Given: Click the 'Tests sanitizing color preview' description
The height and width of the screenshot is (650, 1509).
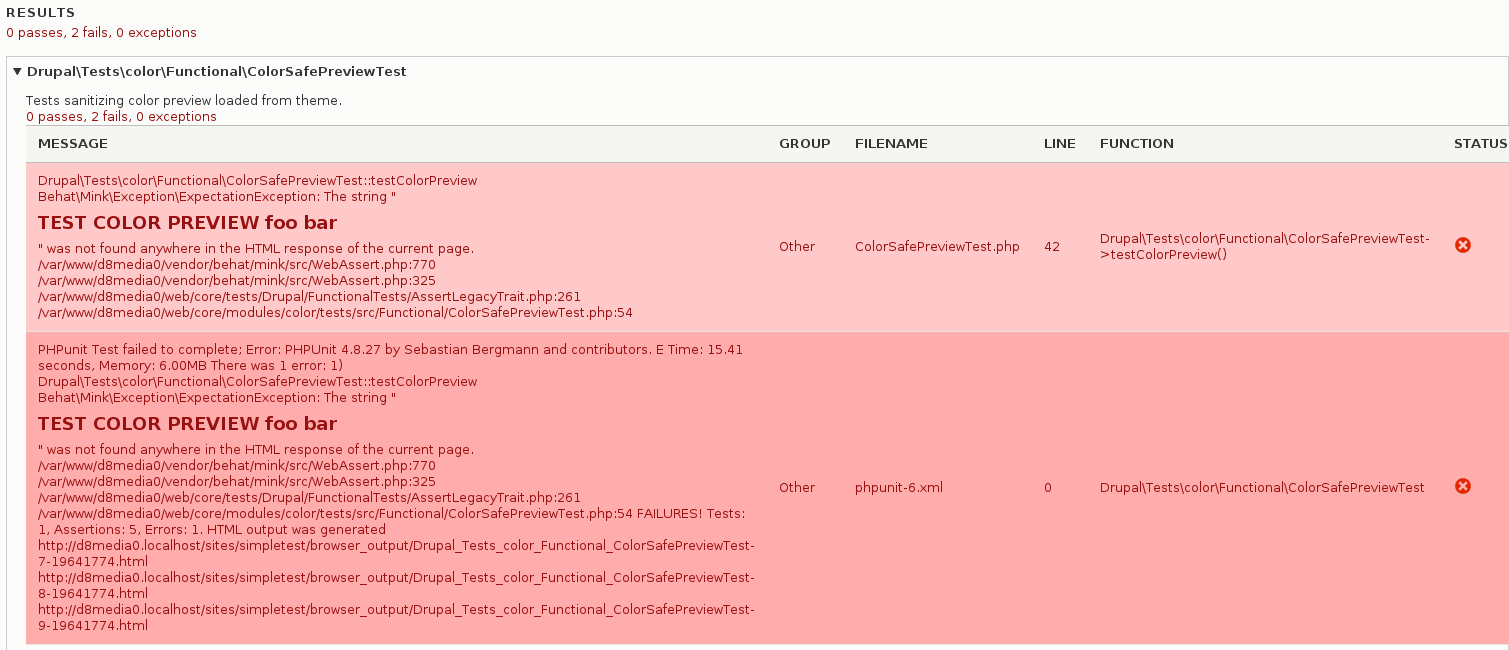Looking at the screenshot, I should coord(183,101).
